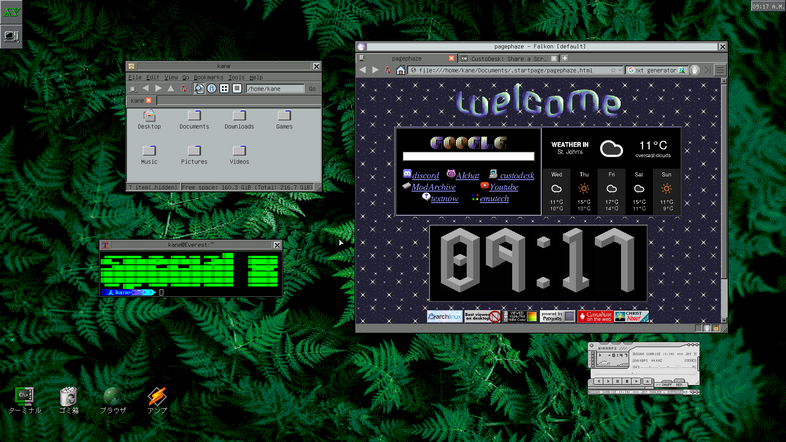Click the search folder icon in file manager toolbar
This screenshot has width=786, height=442.
tap(199, 89)
